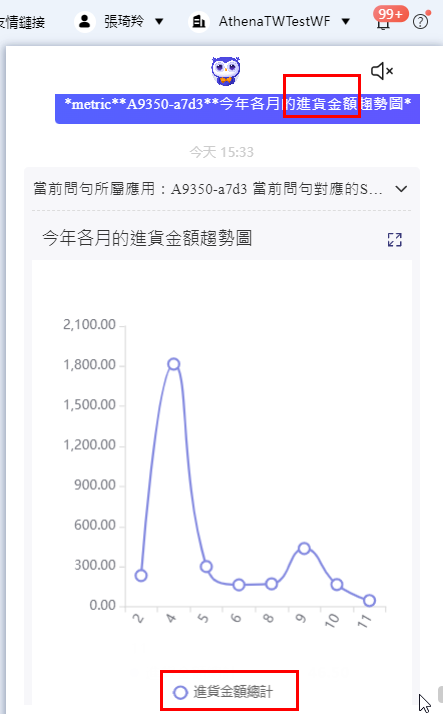Screen dimensions: 443x714
Task: Open the help question mark icon
Action: [x=420, y=22]
